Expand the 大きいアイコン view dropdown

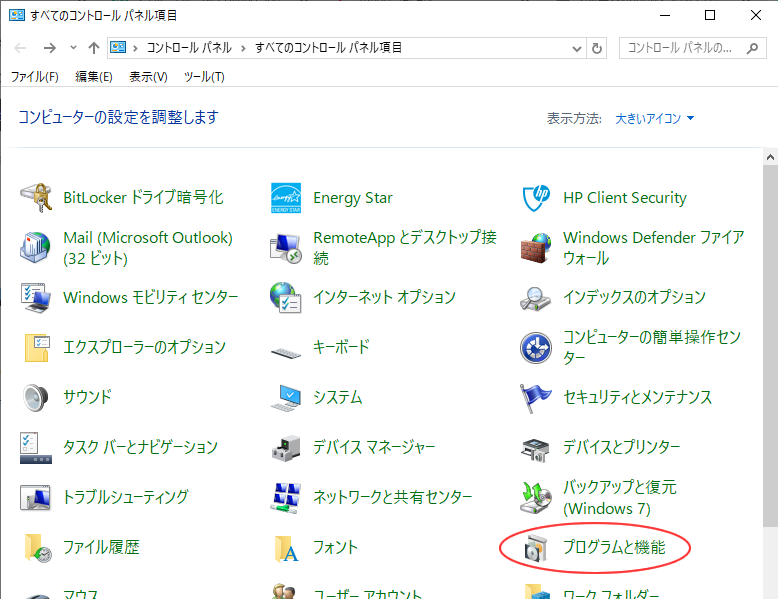654,119
